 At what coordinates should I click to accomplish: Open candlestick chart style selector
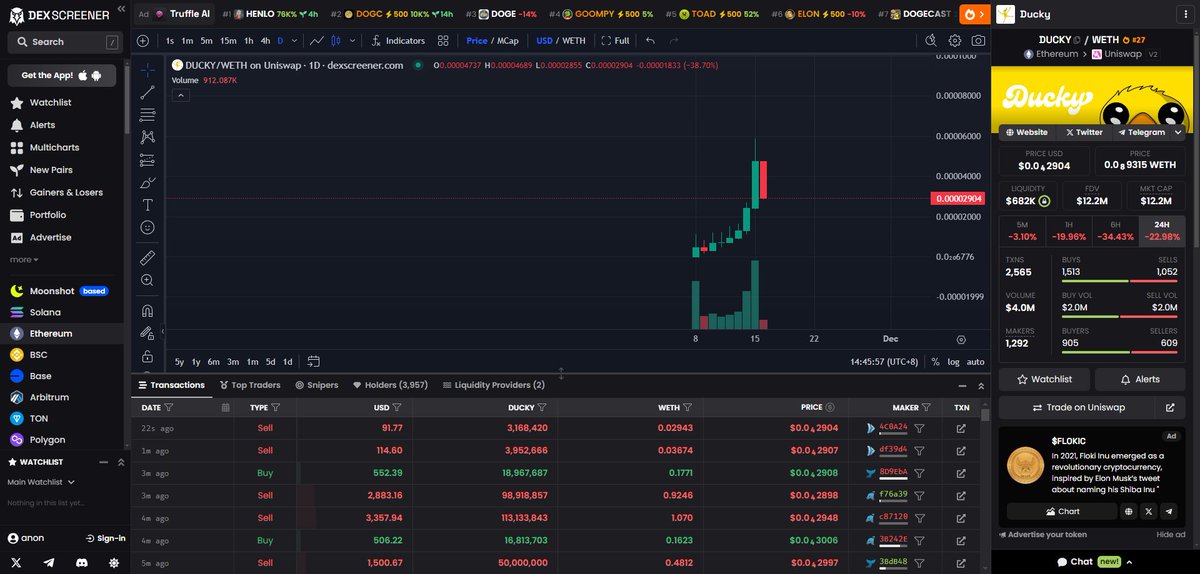click(336, 41)
